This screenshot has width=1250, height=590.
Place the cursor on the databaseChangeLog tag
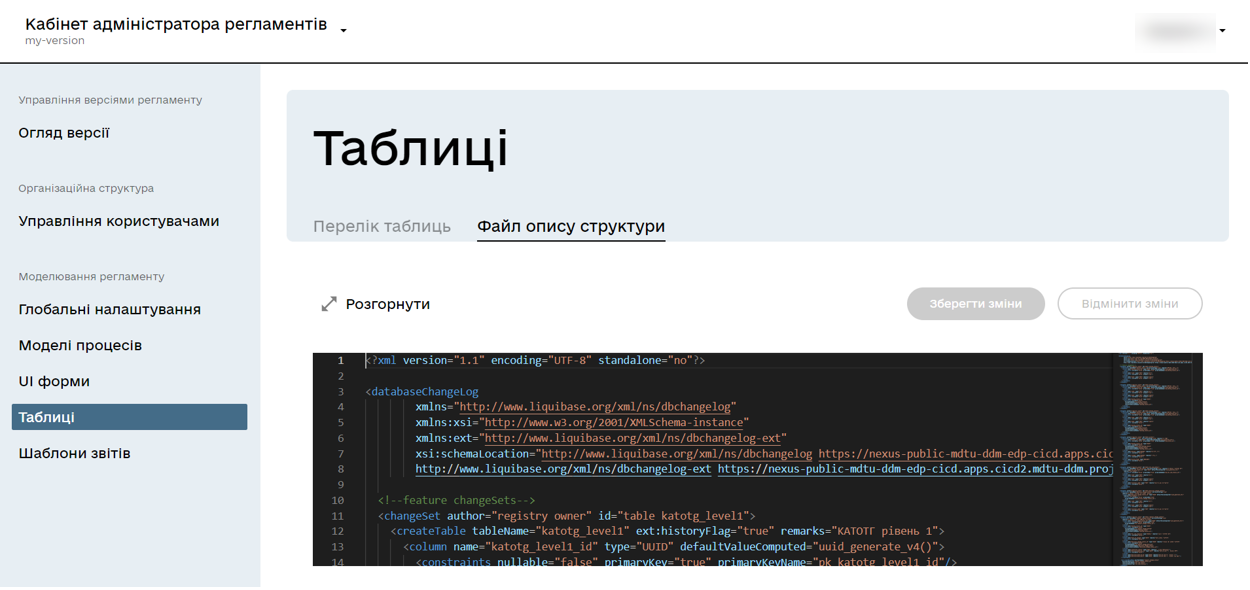(422, 392)
